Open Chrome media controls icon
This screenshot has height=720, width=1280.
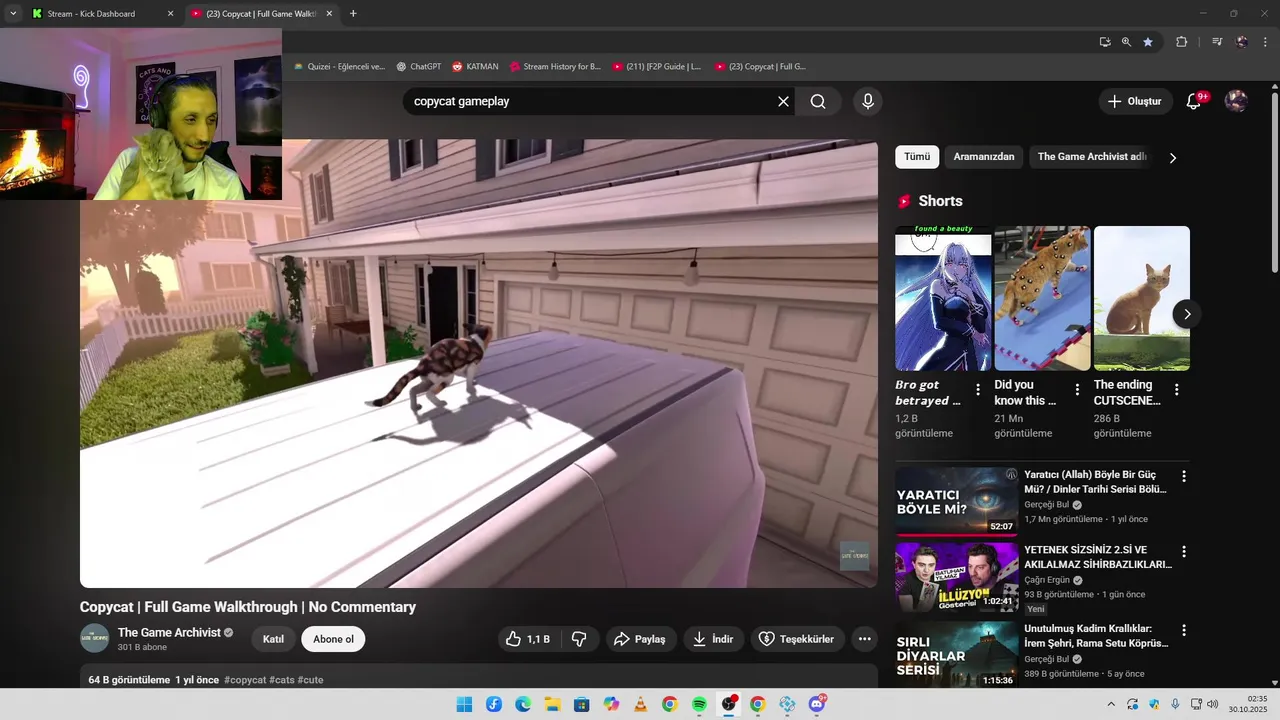pos(1217,42)
